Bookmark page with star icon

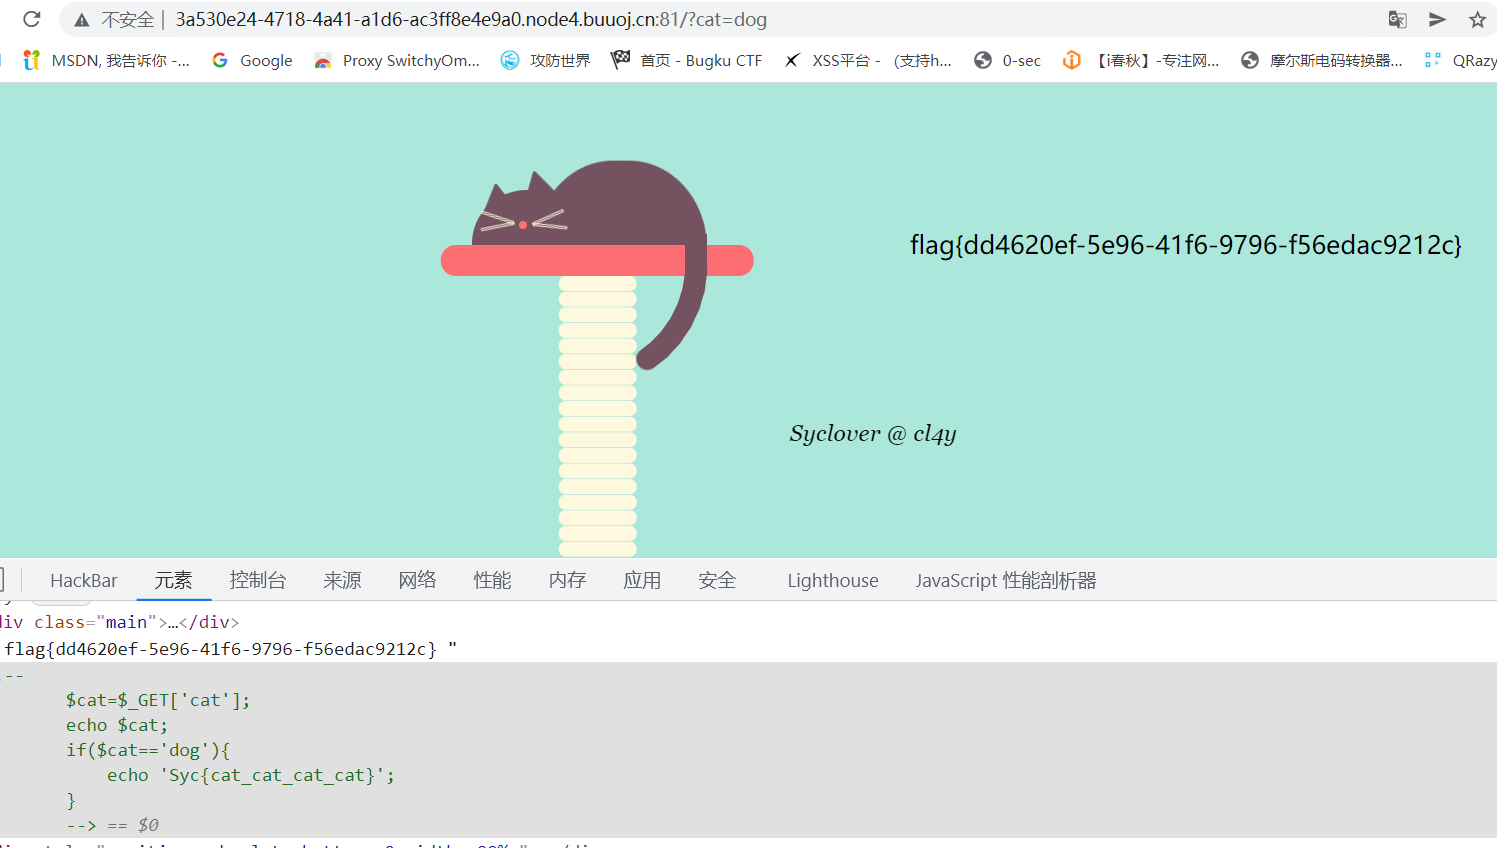pos(1477,19)
